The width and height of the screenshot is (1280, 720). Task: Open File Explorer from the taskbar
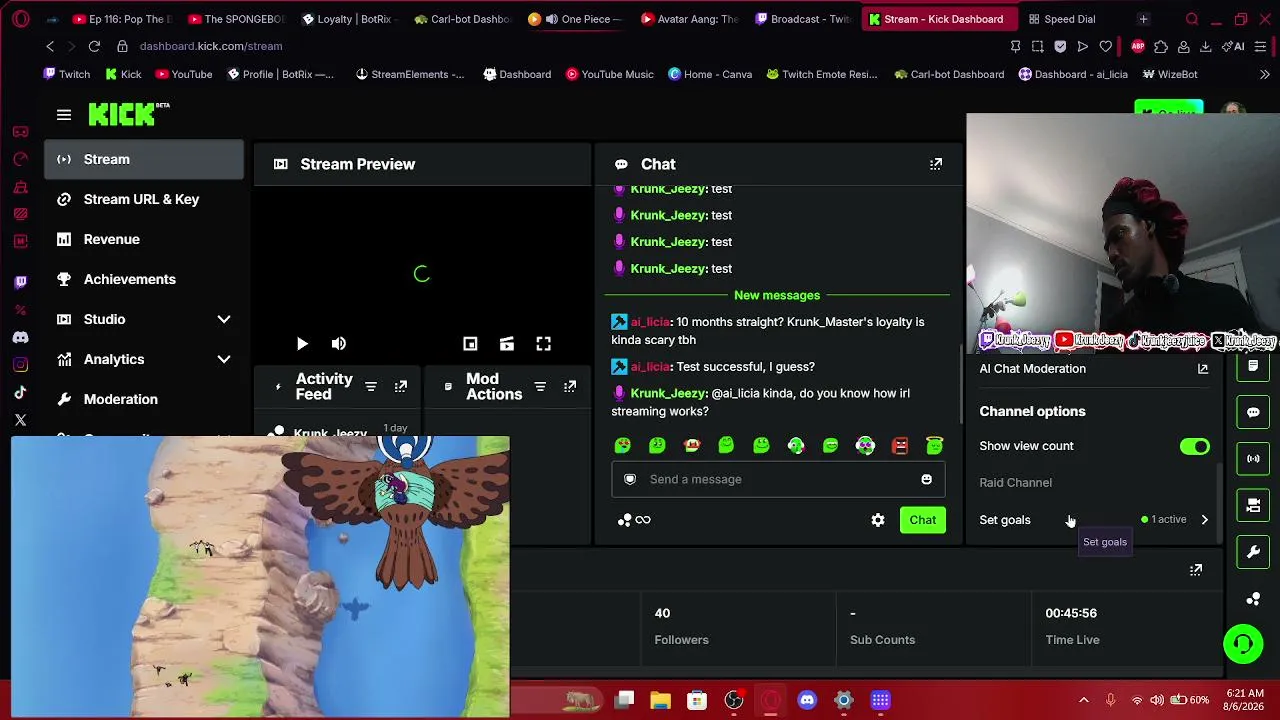click(660, 700)
